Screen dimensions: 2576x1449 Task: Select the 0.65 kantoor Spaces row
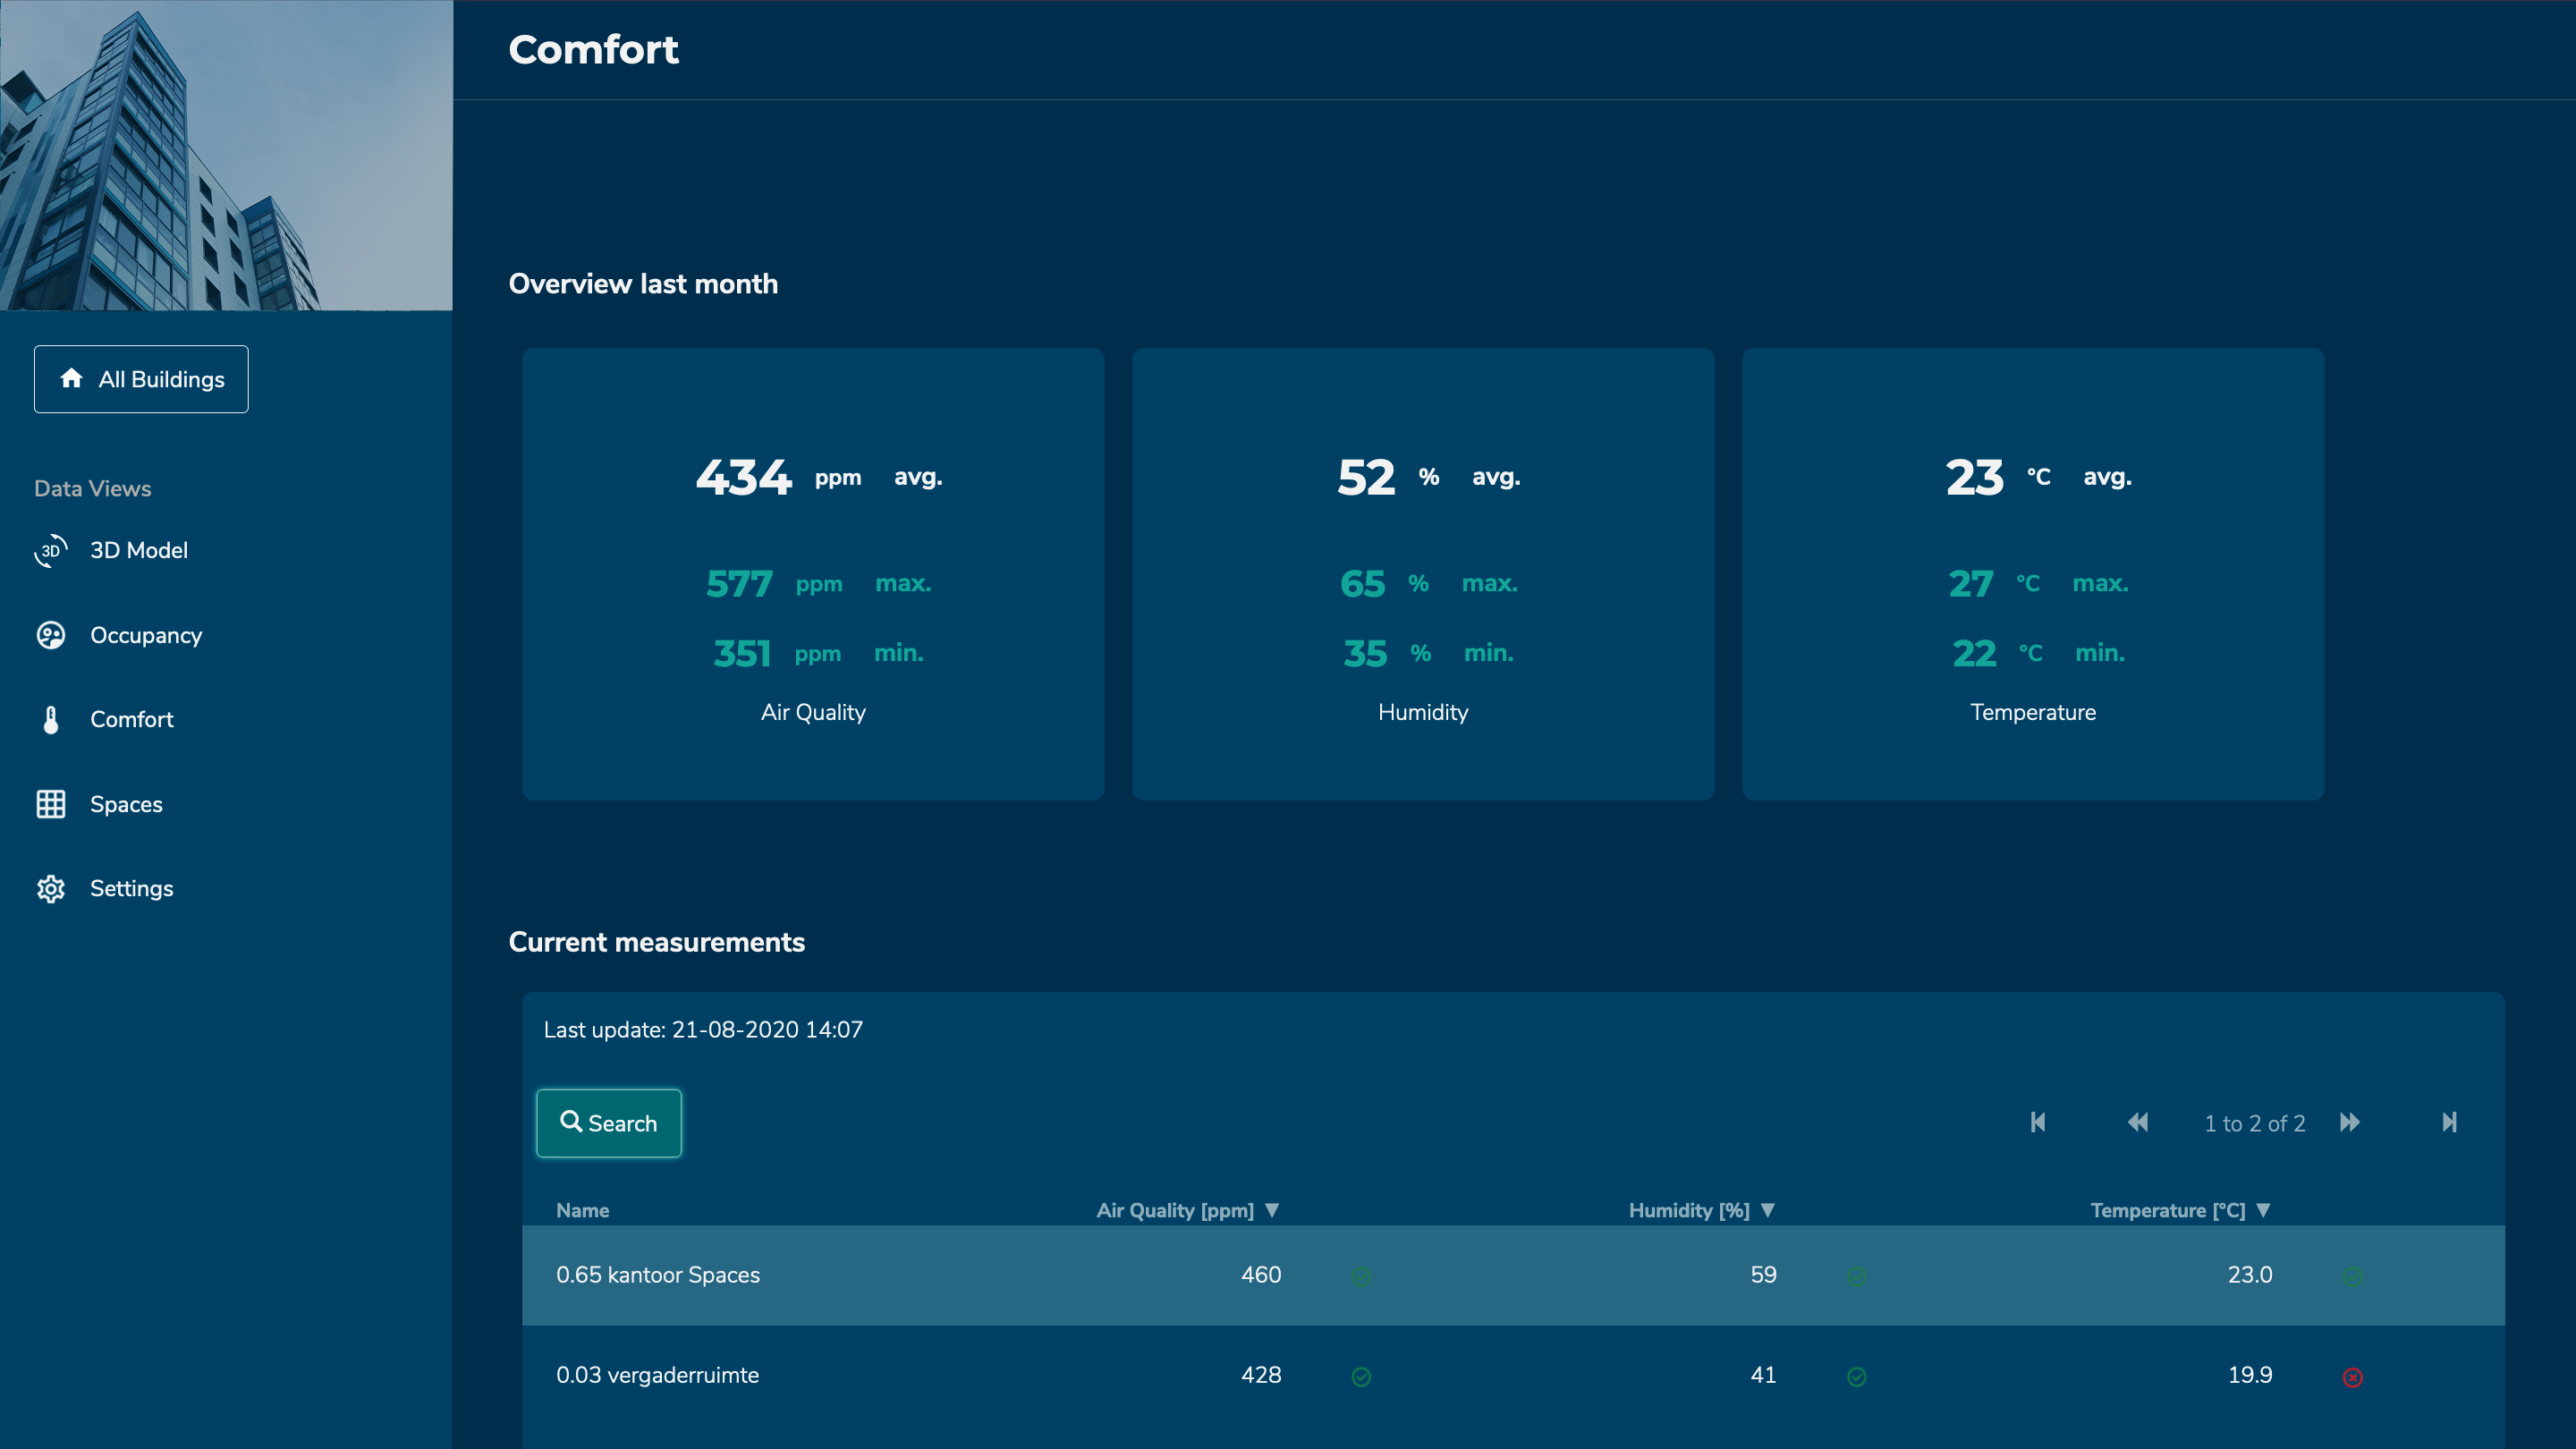[658, 1275]
